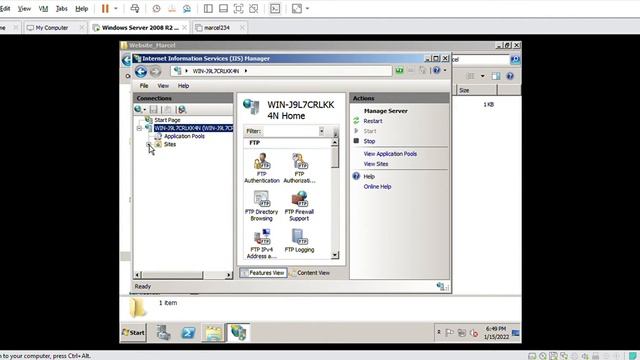This screenshot has height=360, width=640.
Task: Click features list vertical scrollbar down arrow
Action: tap(335, 255)
